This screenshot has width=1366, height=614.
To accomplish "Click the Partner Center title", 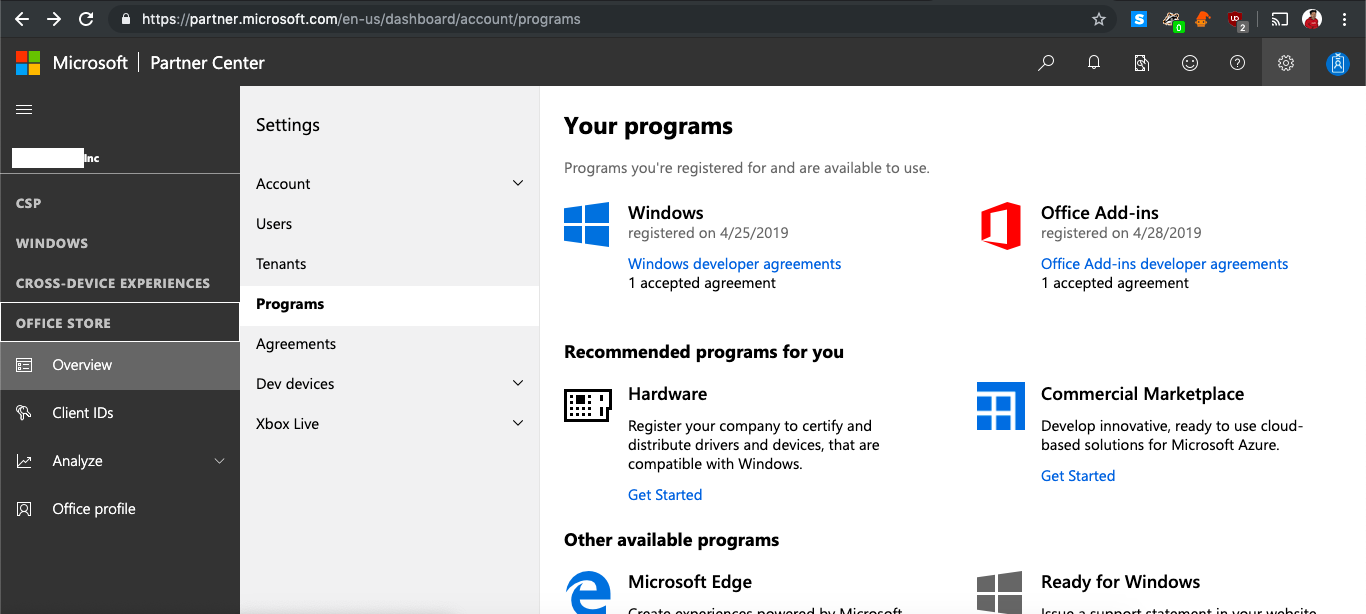I will pyautogui.click(x=207, y=63).
